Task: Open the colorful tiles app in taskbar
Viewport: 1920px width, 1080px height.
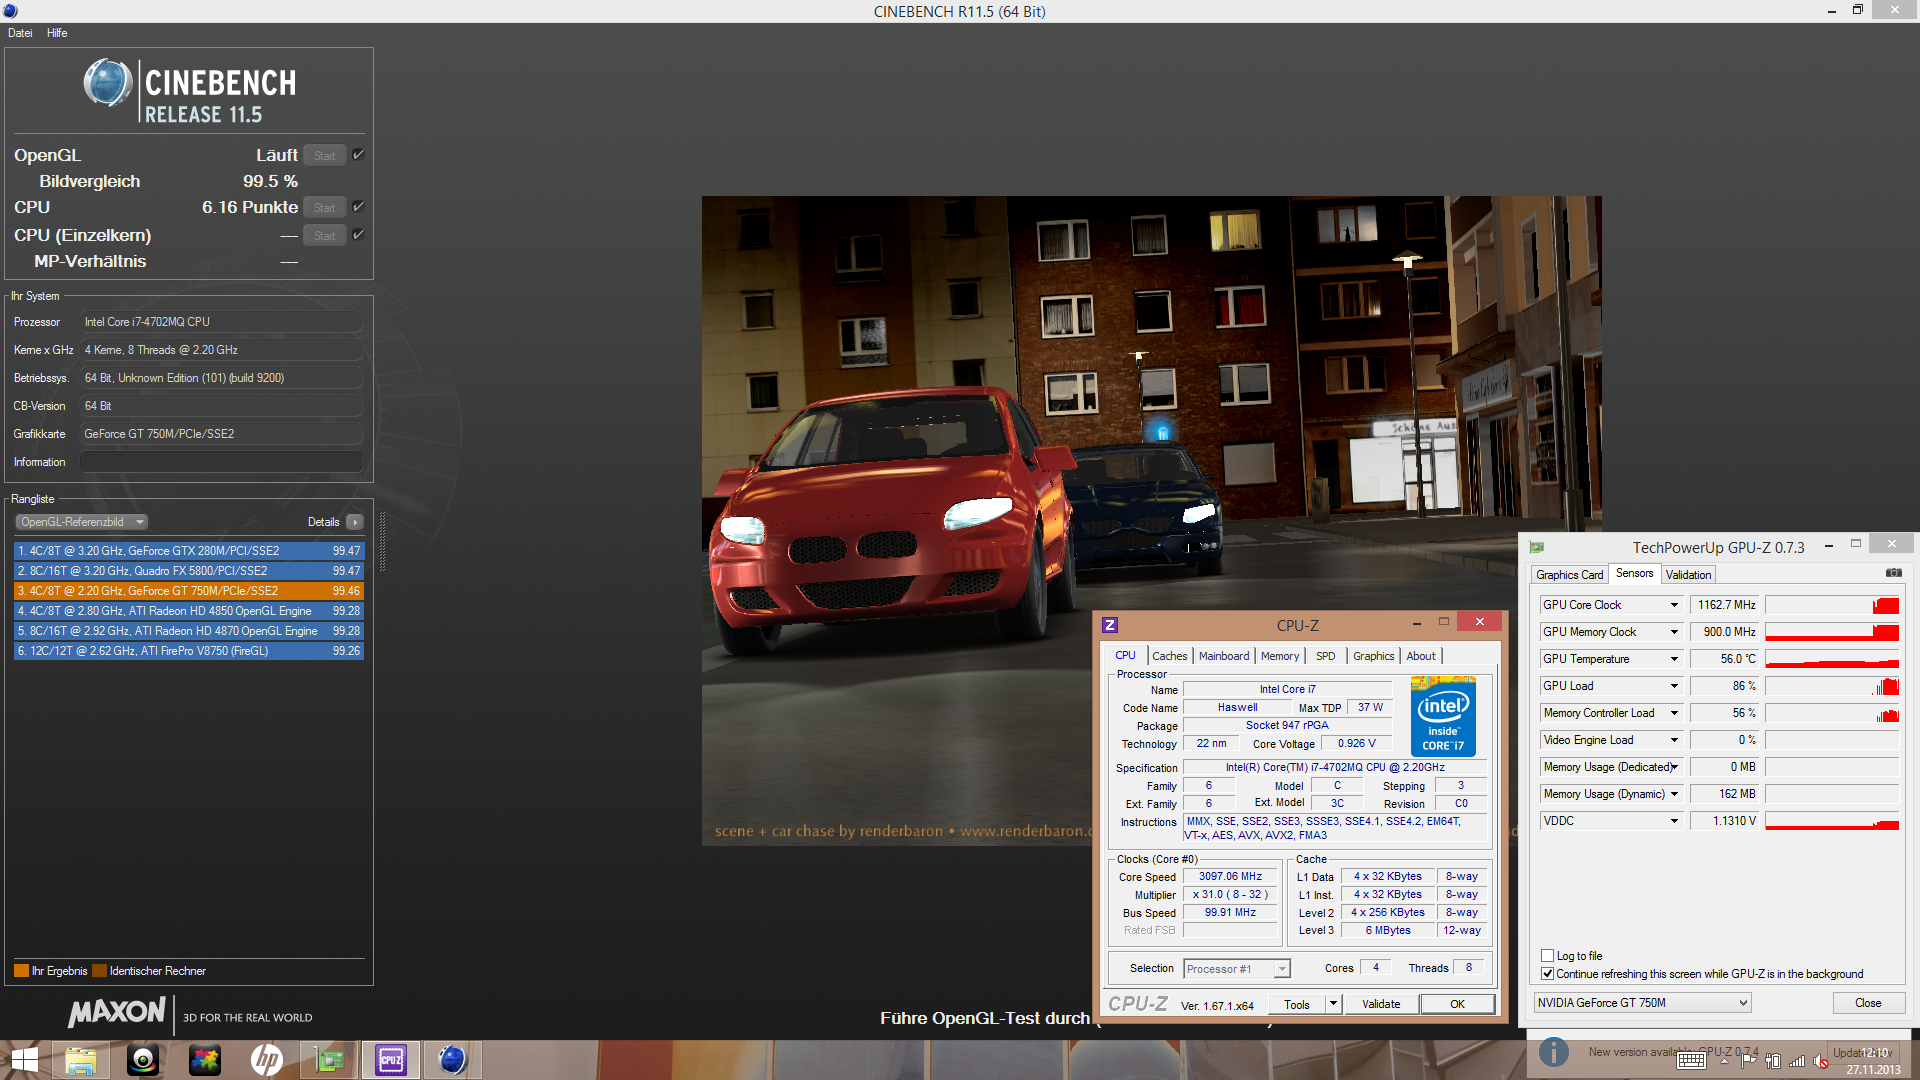Action: click(205, 1060)
